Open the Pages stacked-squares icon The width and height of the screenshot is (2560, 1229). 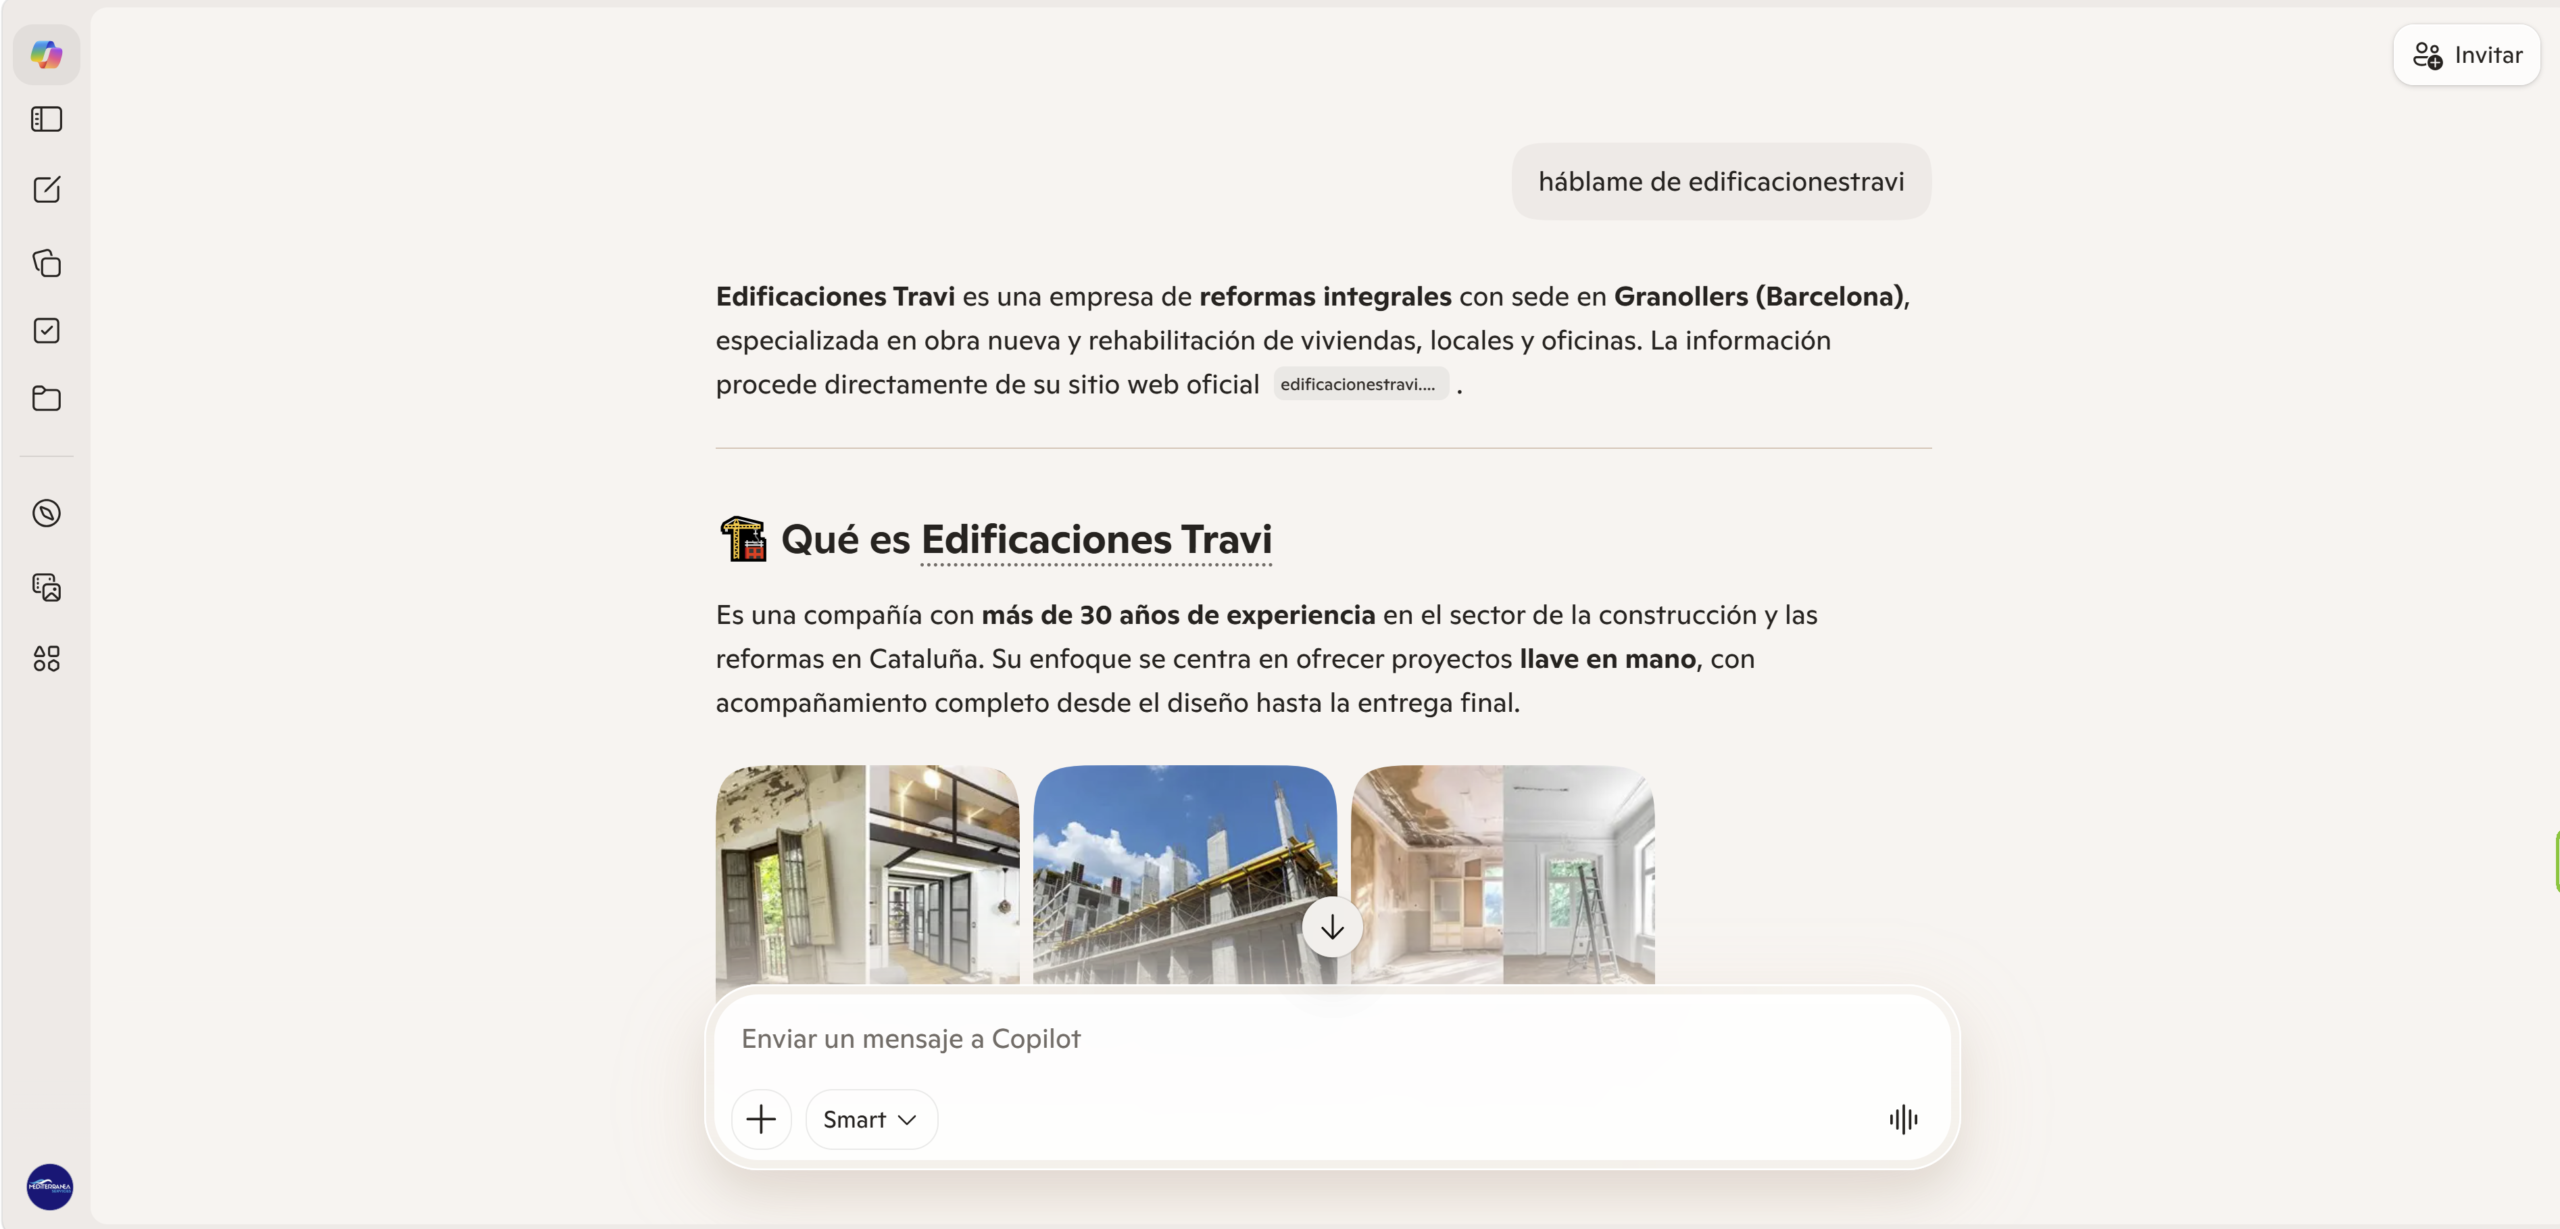pos(46,262)
